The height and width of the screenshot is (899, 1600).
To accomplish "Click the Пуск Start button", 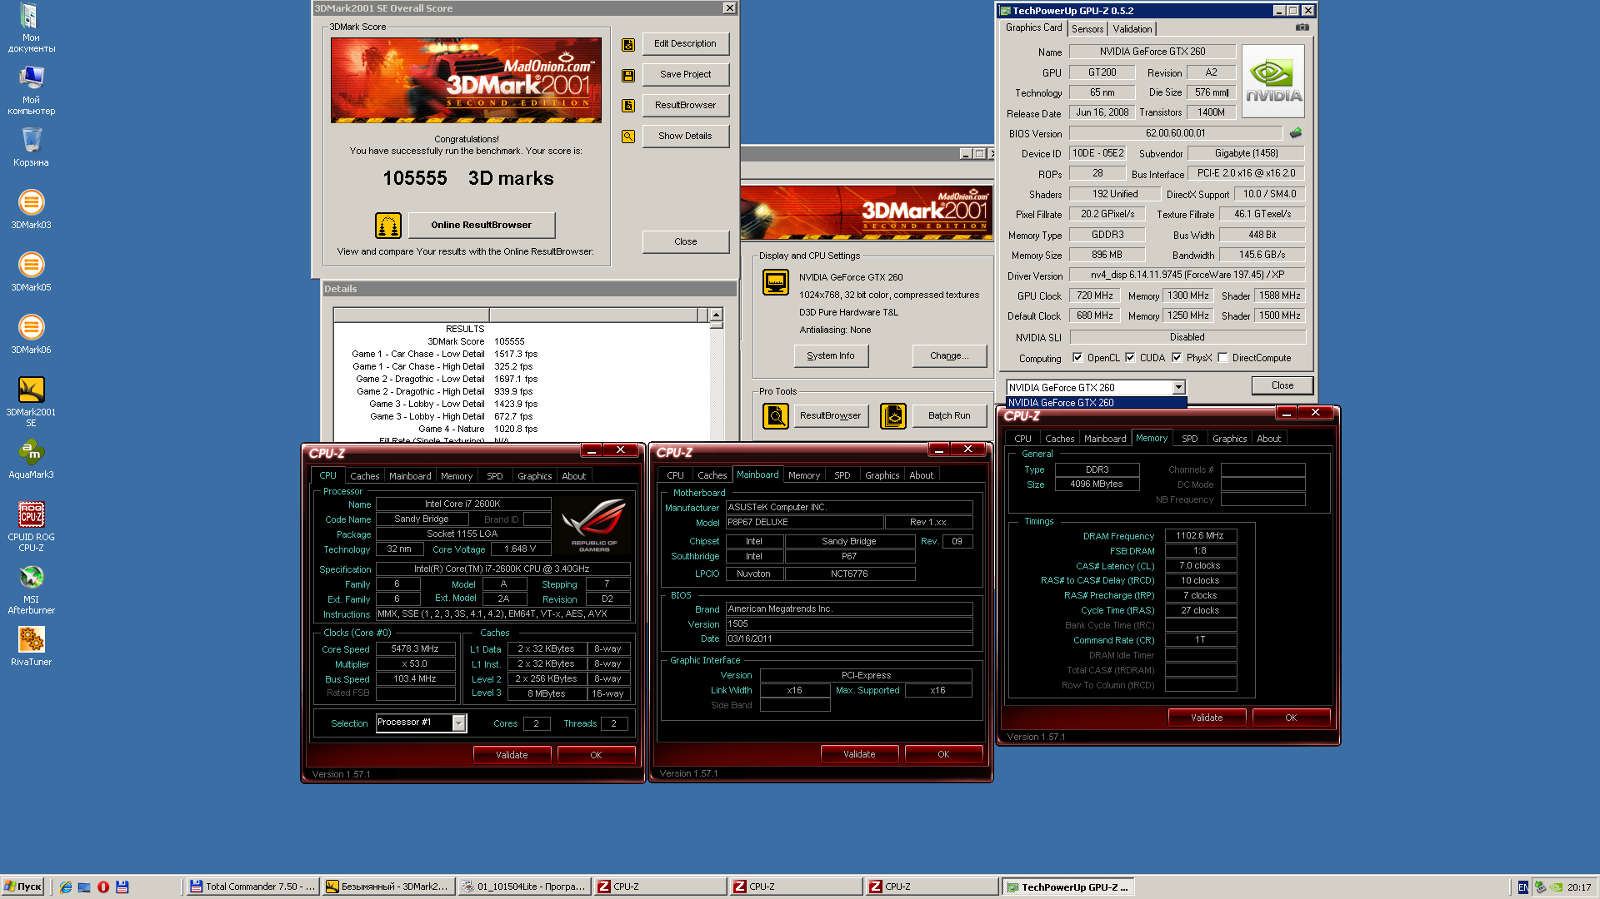I will point(23,887).
